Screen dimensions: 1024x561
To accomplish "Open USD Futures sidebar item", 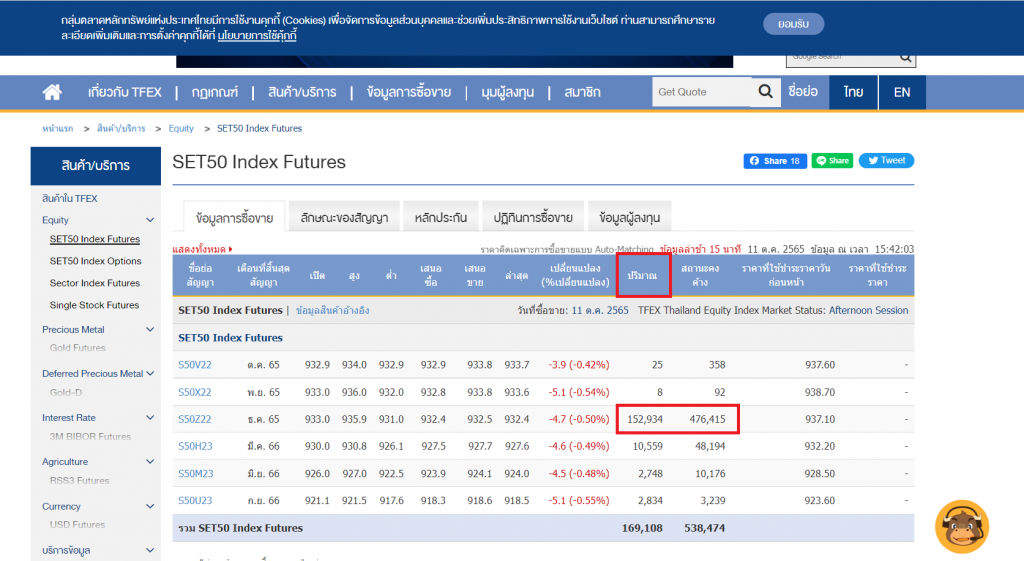I will 77,524.
